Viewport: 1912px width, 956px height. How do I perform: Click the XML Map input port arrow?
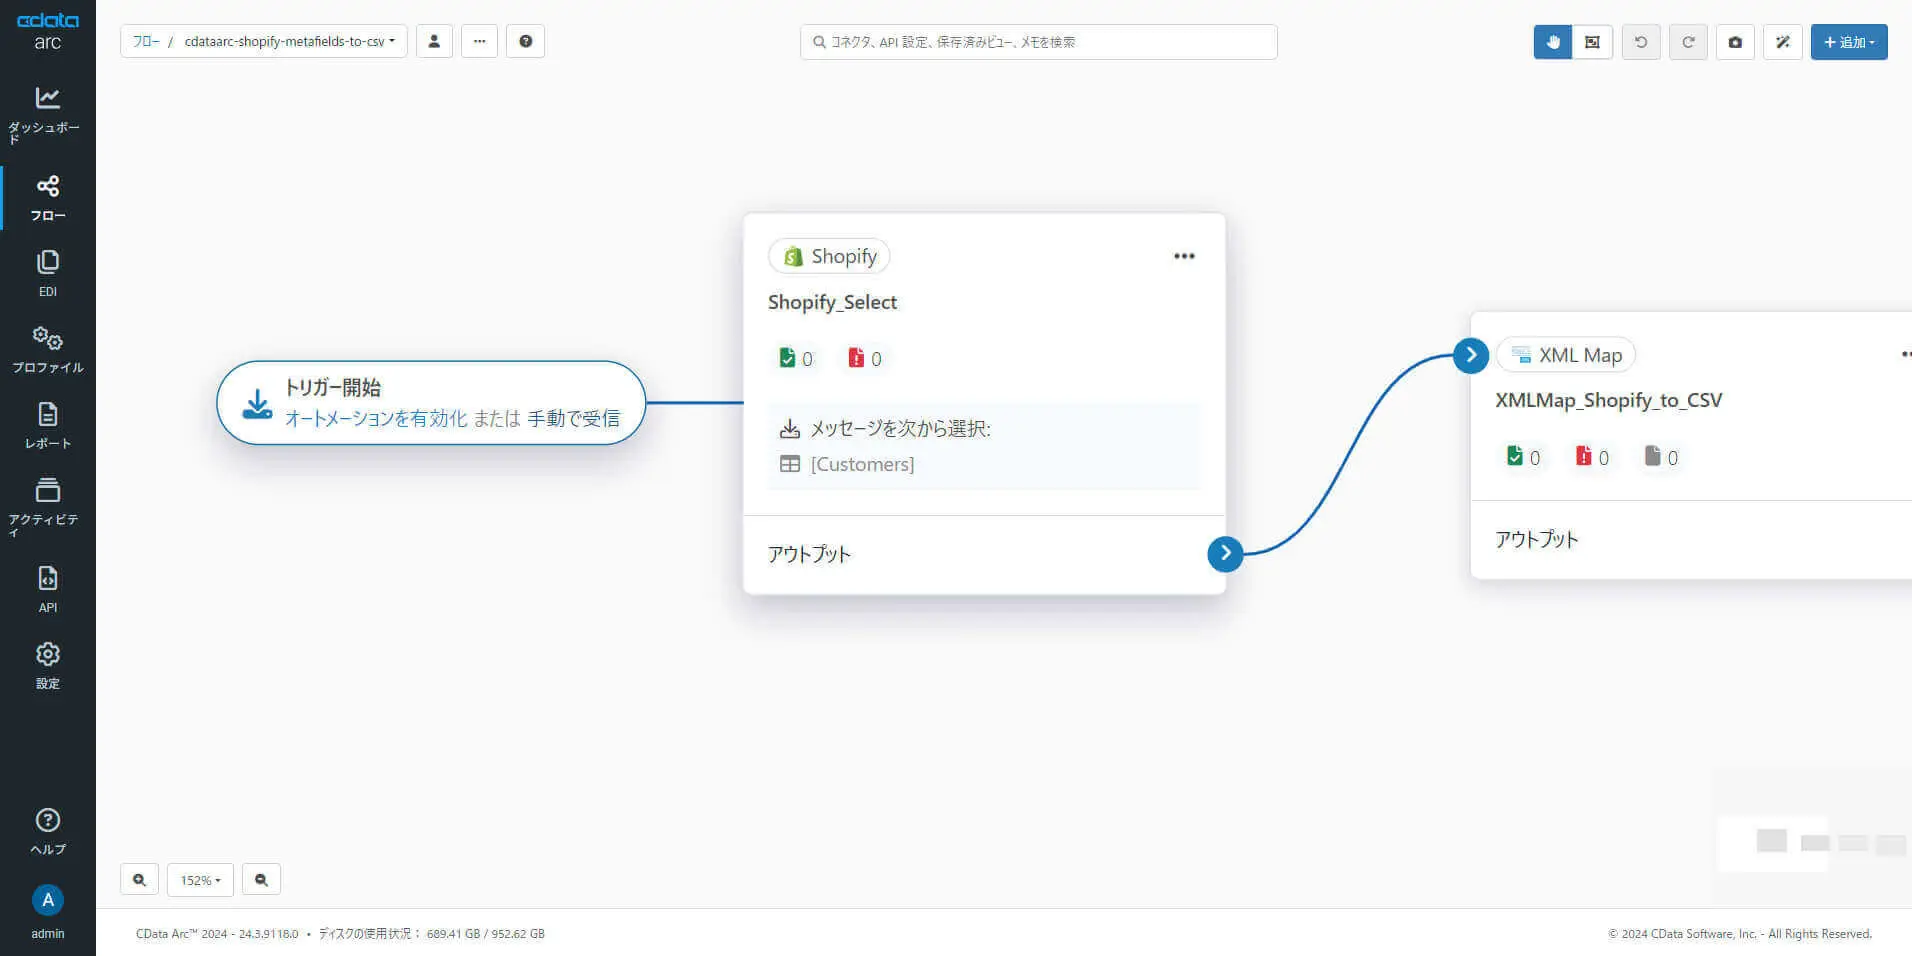pos(1471,355)
